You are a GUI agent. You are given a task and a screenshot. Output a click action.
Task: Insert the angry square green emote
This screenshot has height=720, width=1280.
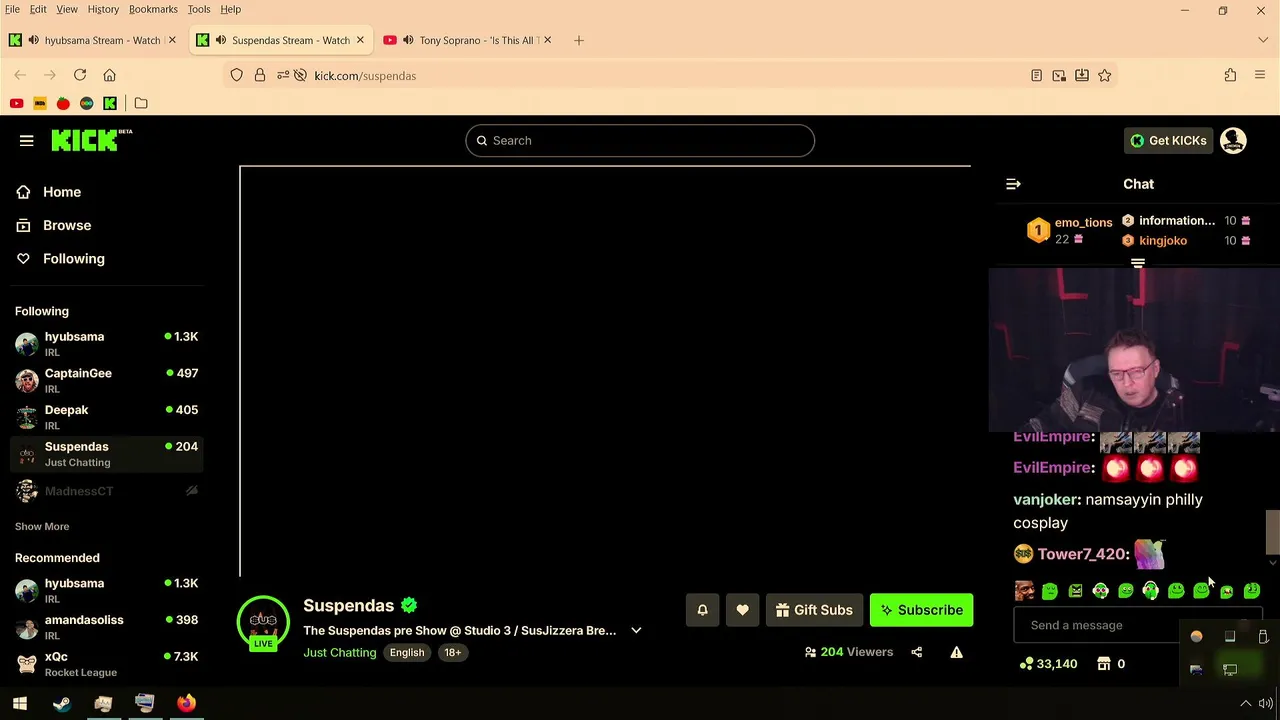(1075, 591)
